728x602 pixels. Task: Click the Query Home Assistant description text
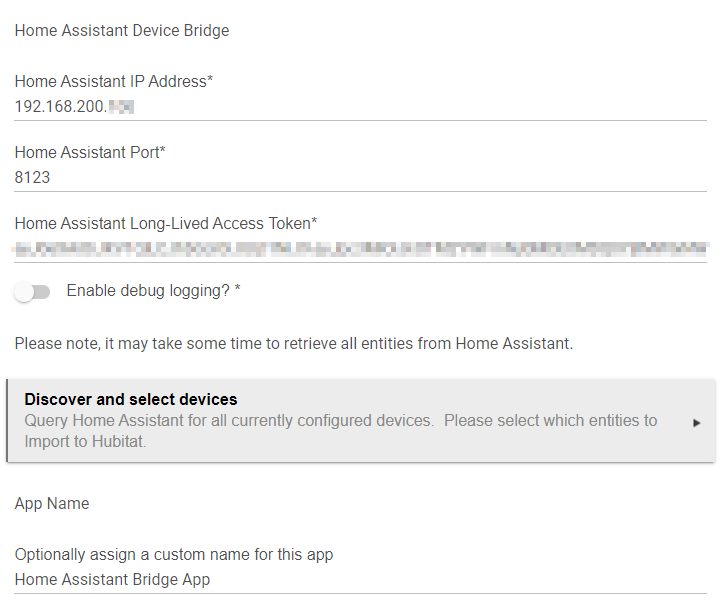pyautogui.click(x=229, y=421)
